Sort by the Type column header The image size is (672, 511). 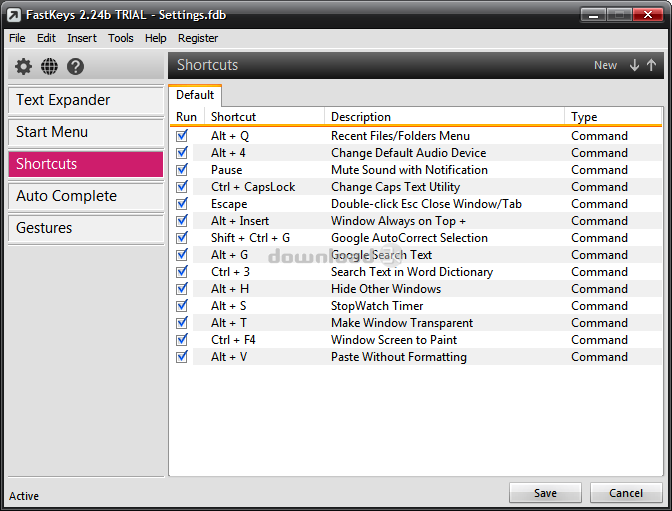[613, 117]
